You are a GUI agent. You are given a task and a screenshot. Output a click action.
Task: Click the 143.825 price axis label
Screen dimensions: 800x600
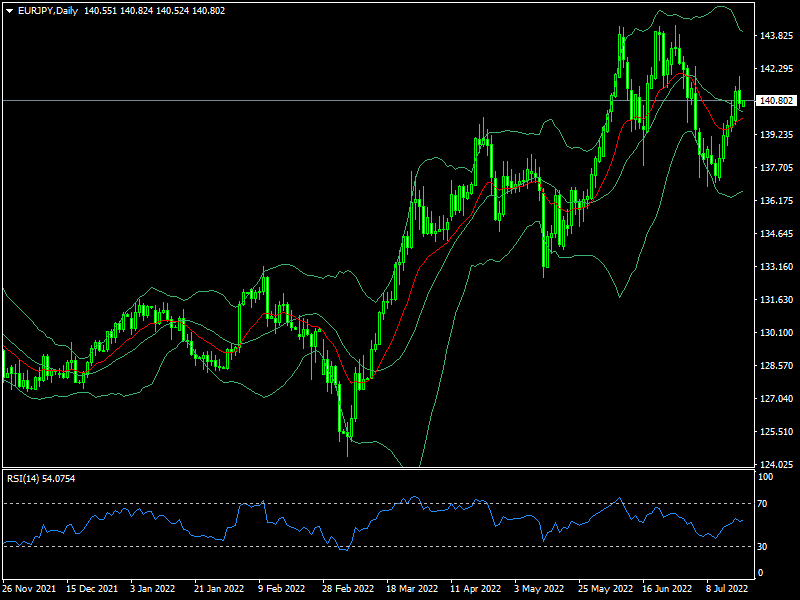(x=777, y=36)
